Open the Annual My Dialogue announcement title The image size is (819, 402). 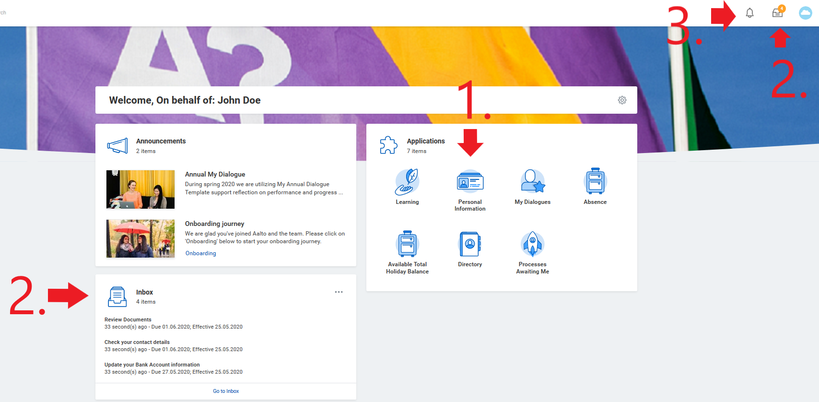click(x=215, y=174)
